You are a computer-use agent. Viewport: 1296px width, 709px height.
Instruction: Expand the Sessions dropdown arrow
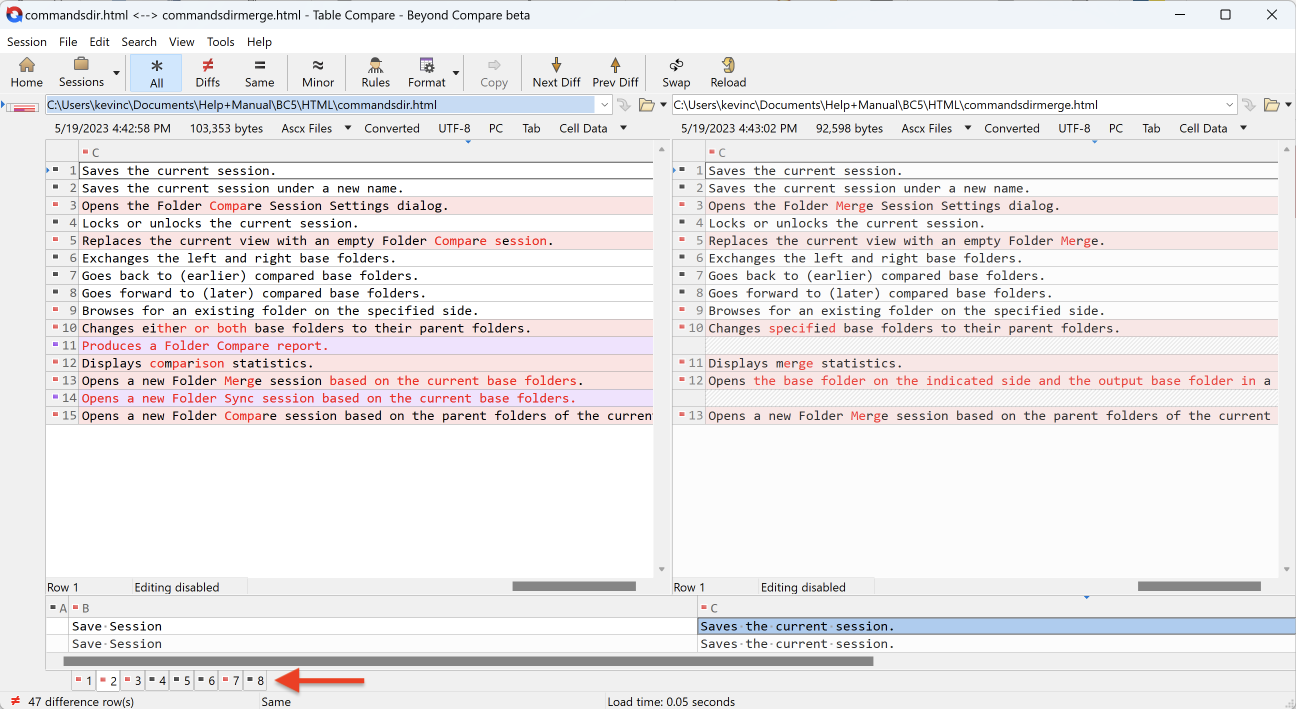pyautogui.click(x=116, y=73)
